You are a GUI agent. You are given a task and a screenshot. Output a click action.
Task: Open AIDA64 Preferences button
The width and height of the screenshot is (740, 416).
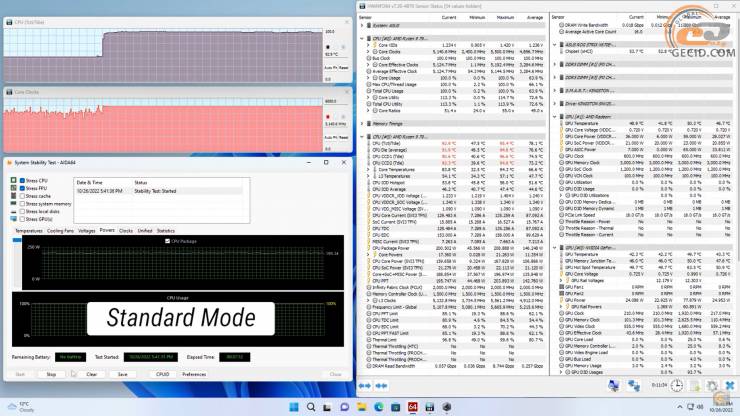click(194, 374)
